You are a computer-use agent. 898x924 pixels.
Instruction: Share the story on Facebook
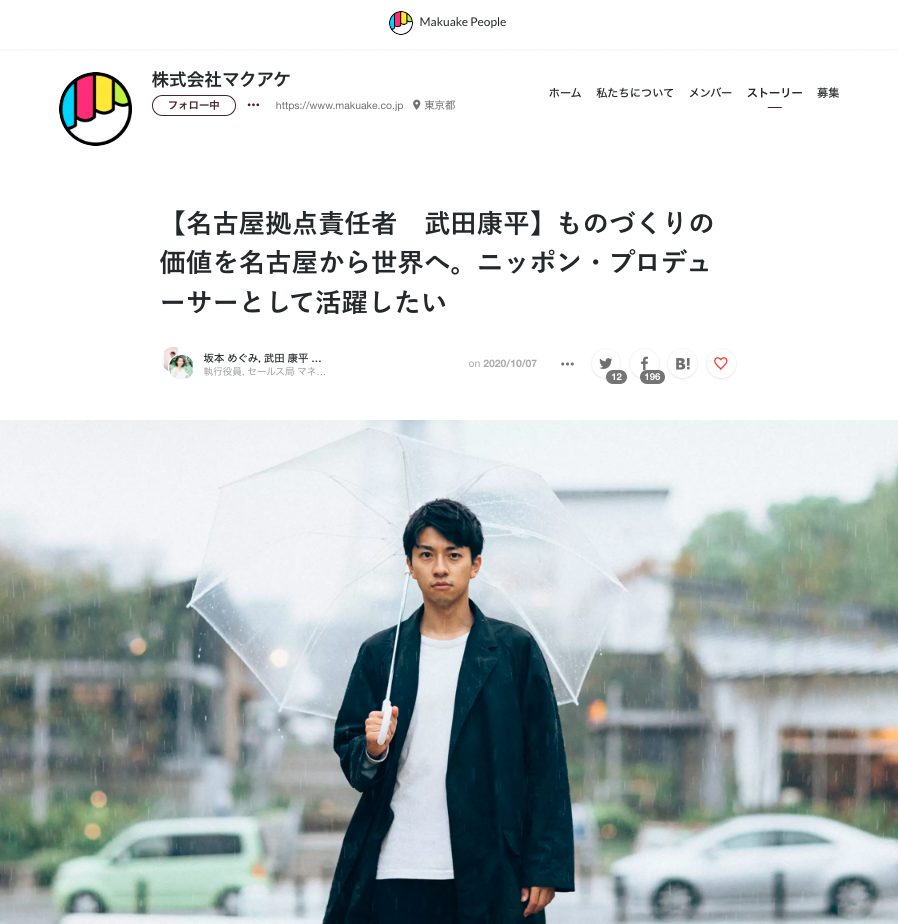point(645,363)
